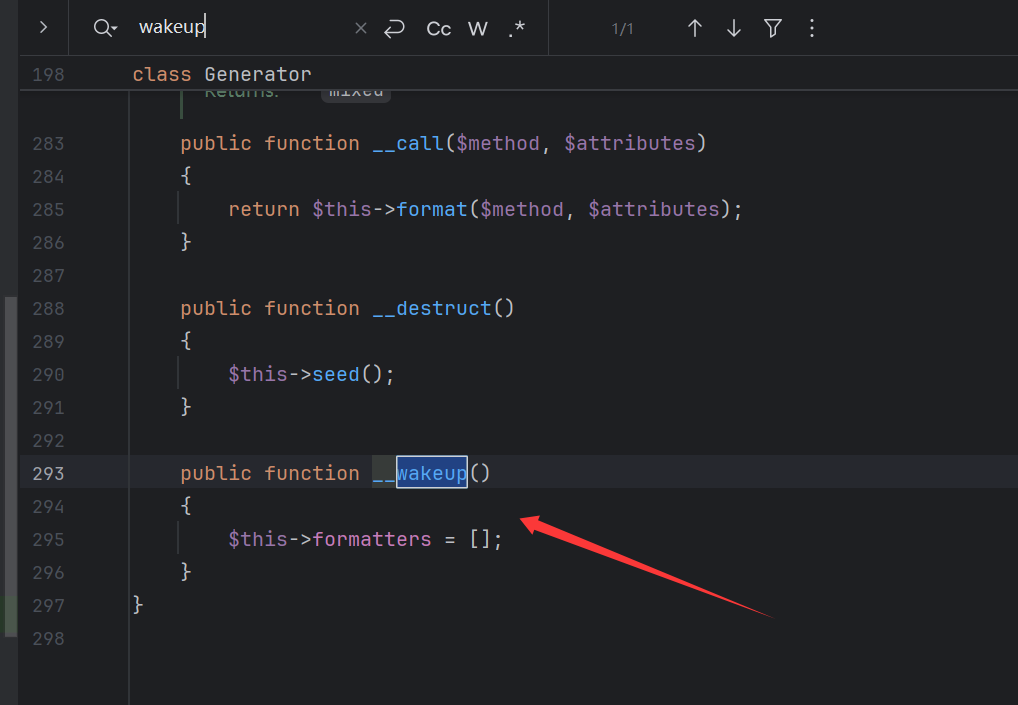Open the three-dot more options menu

tap(812, 29)
